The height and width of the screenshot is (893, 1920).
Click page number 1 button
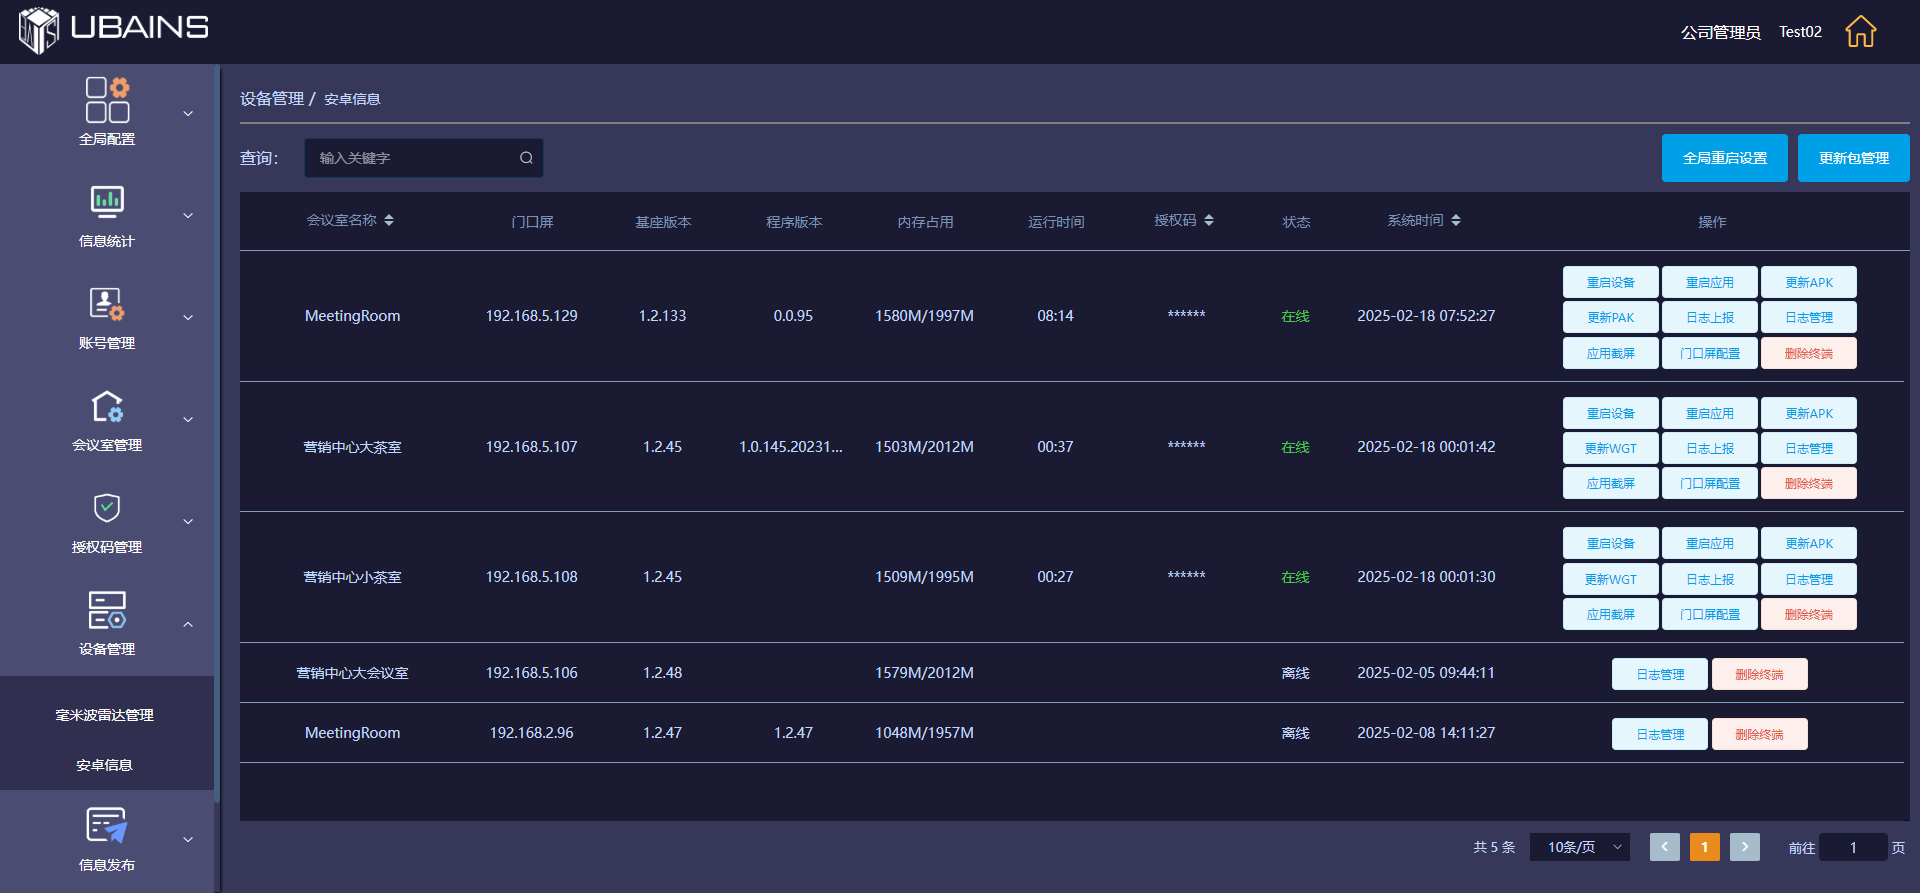[x=1705, y=847]
